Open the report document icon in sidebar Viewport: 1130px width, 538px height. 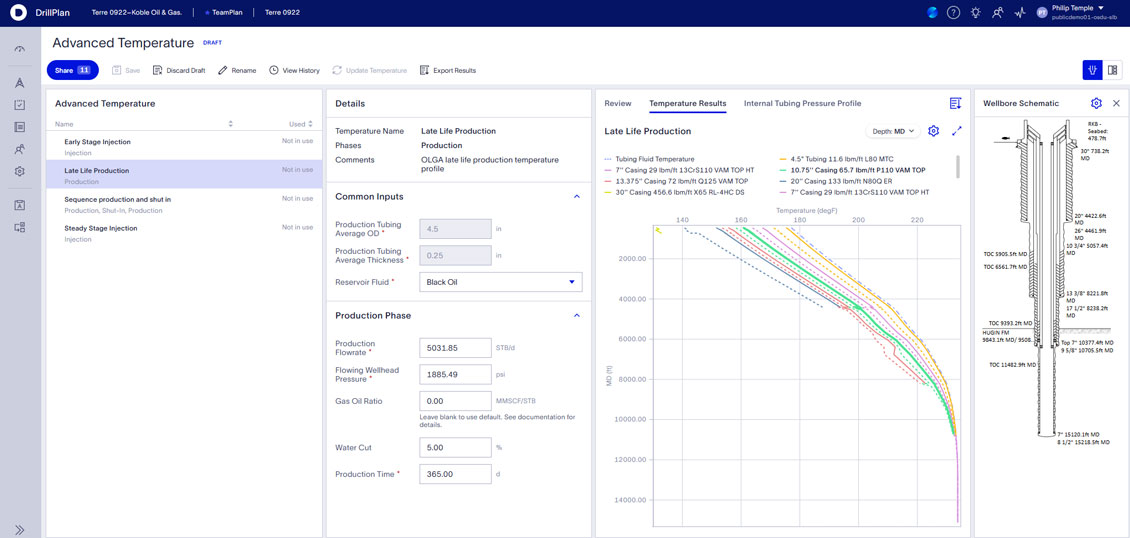19,127
